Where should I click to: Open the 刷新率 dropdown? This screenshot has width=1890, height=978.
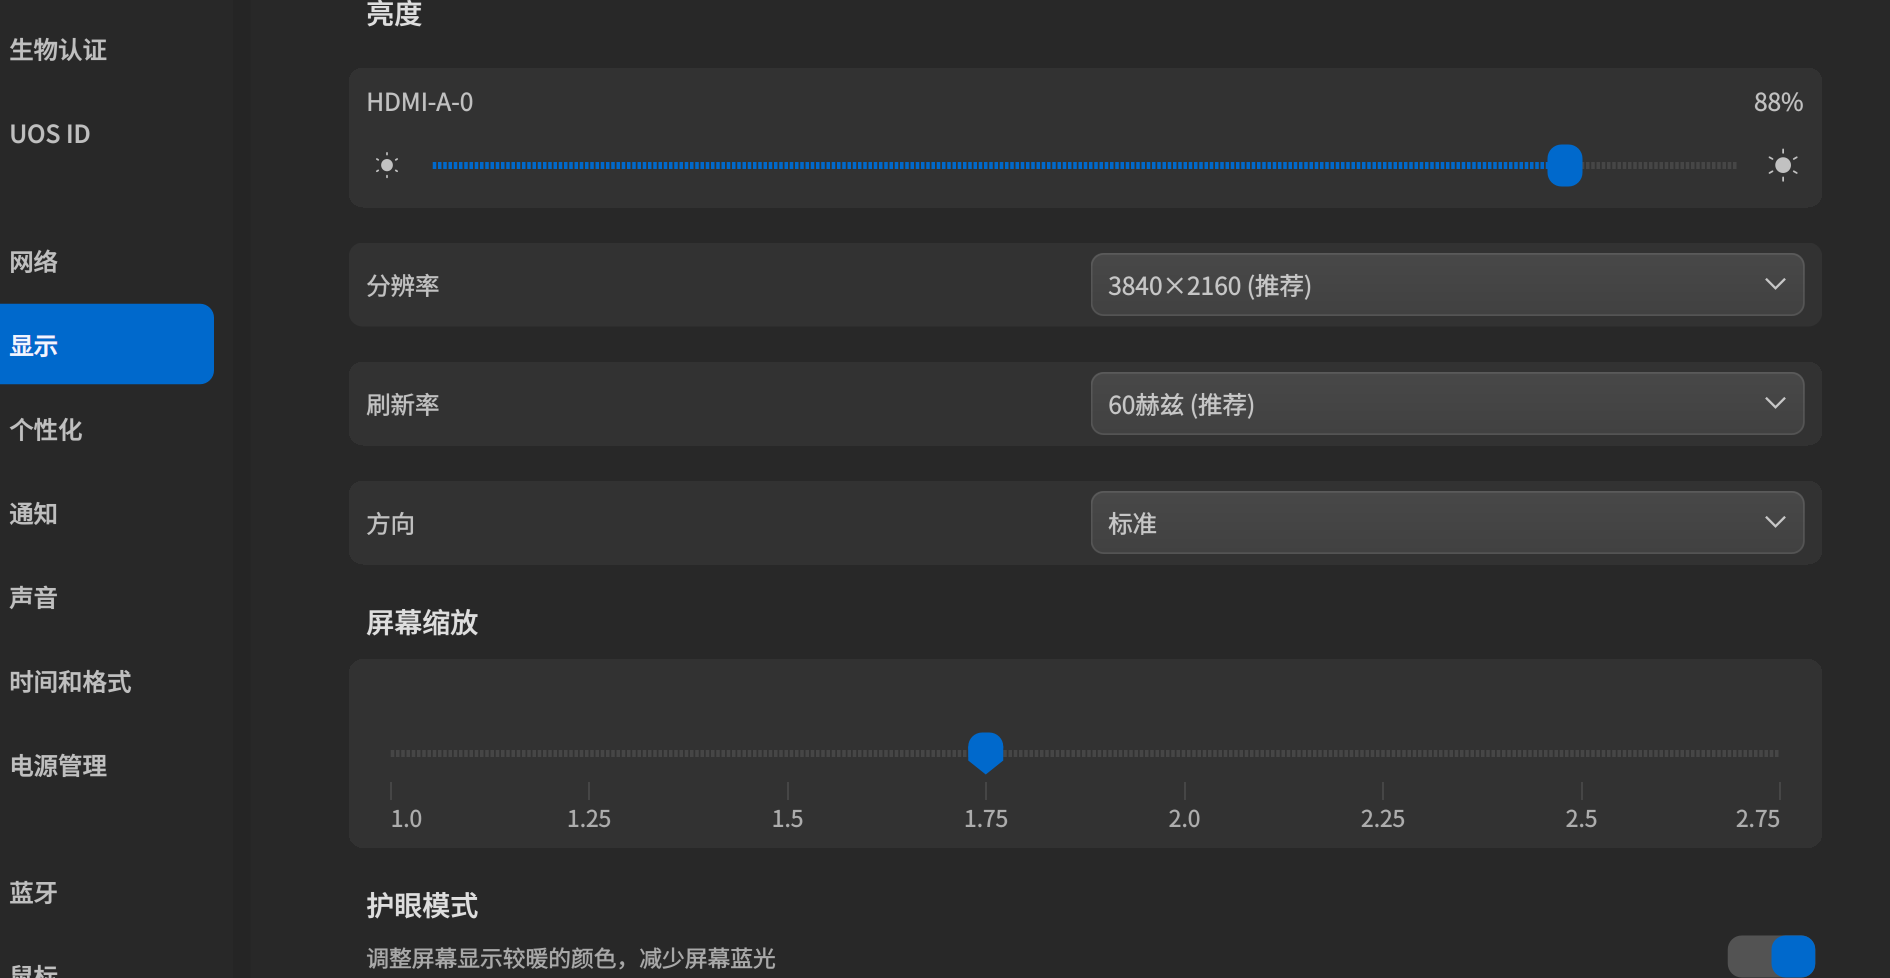pyautogui.click(x=1447, y=404)
